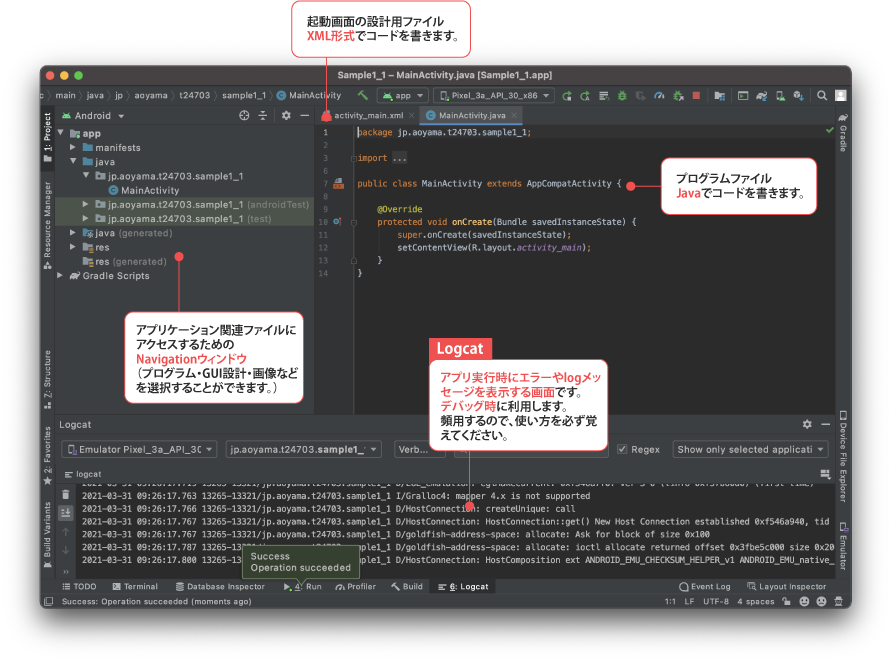
Task: Open the Build tool tab
Action: (x=407, y=586)
